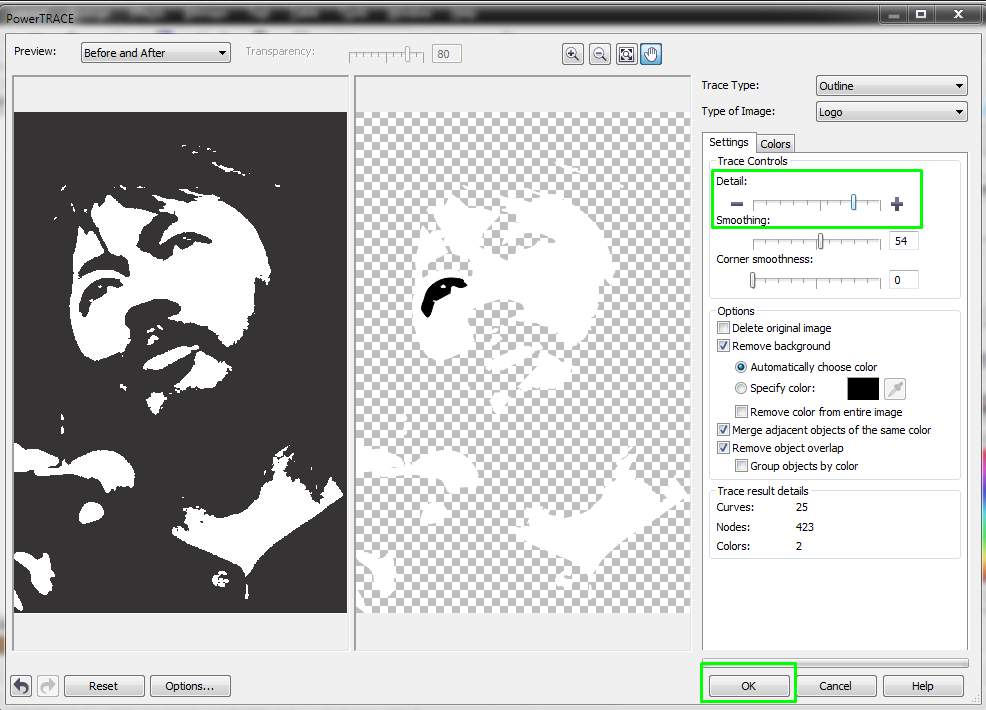Click the Smoothing slider handle
The image size is (986, 710).
[820, 241]
